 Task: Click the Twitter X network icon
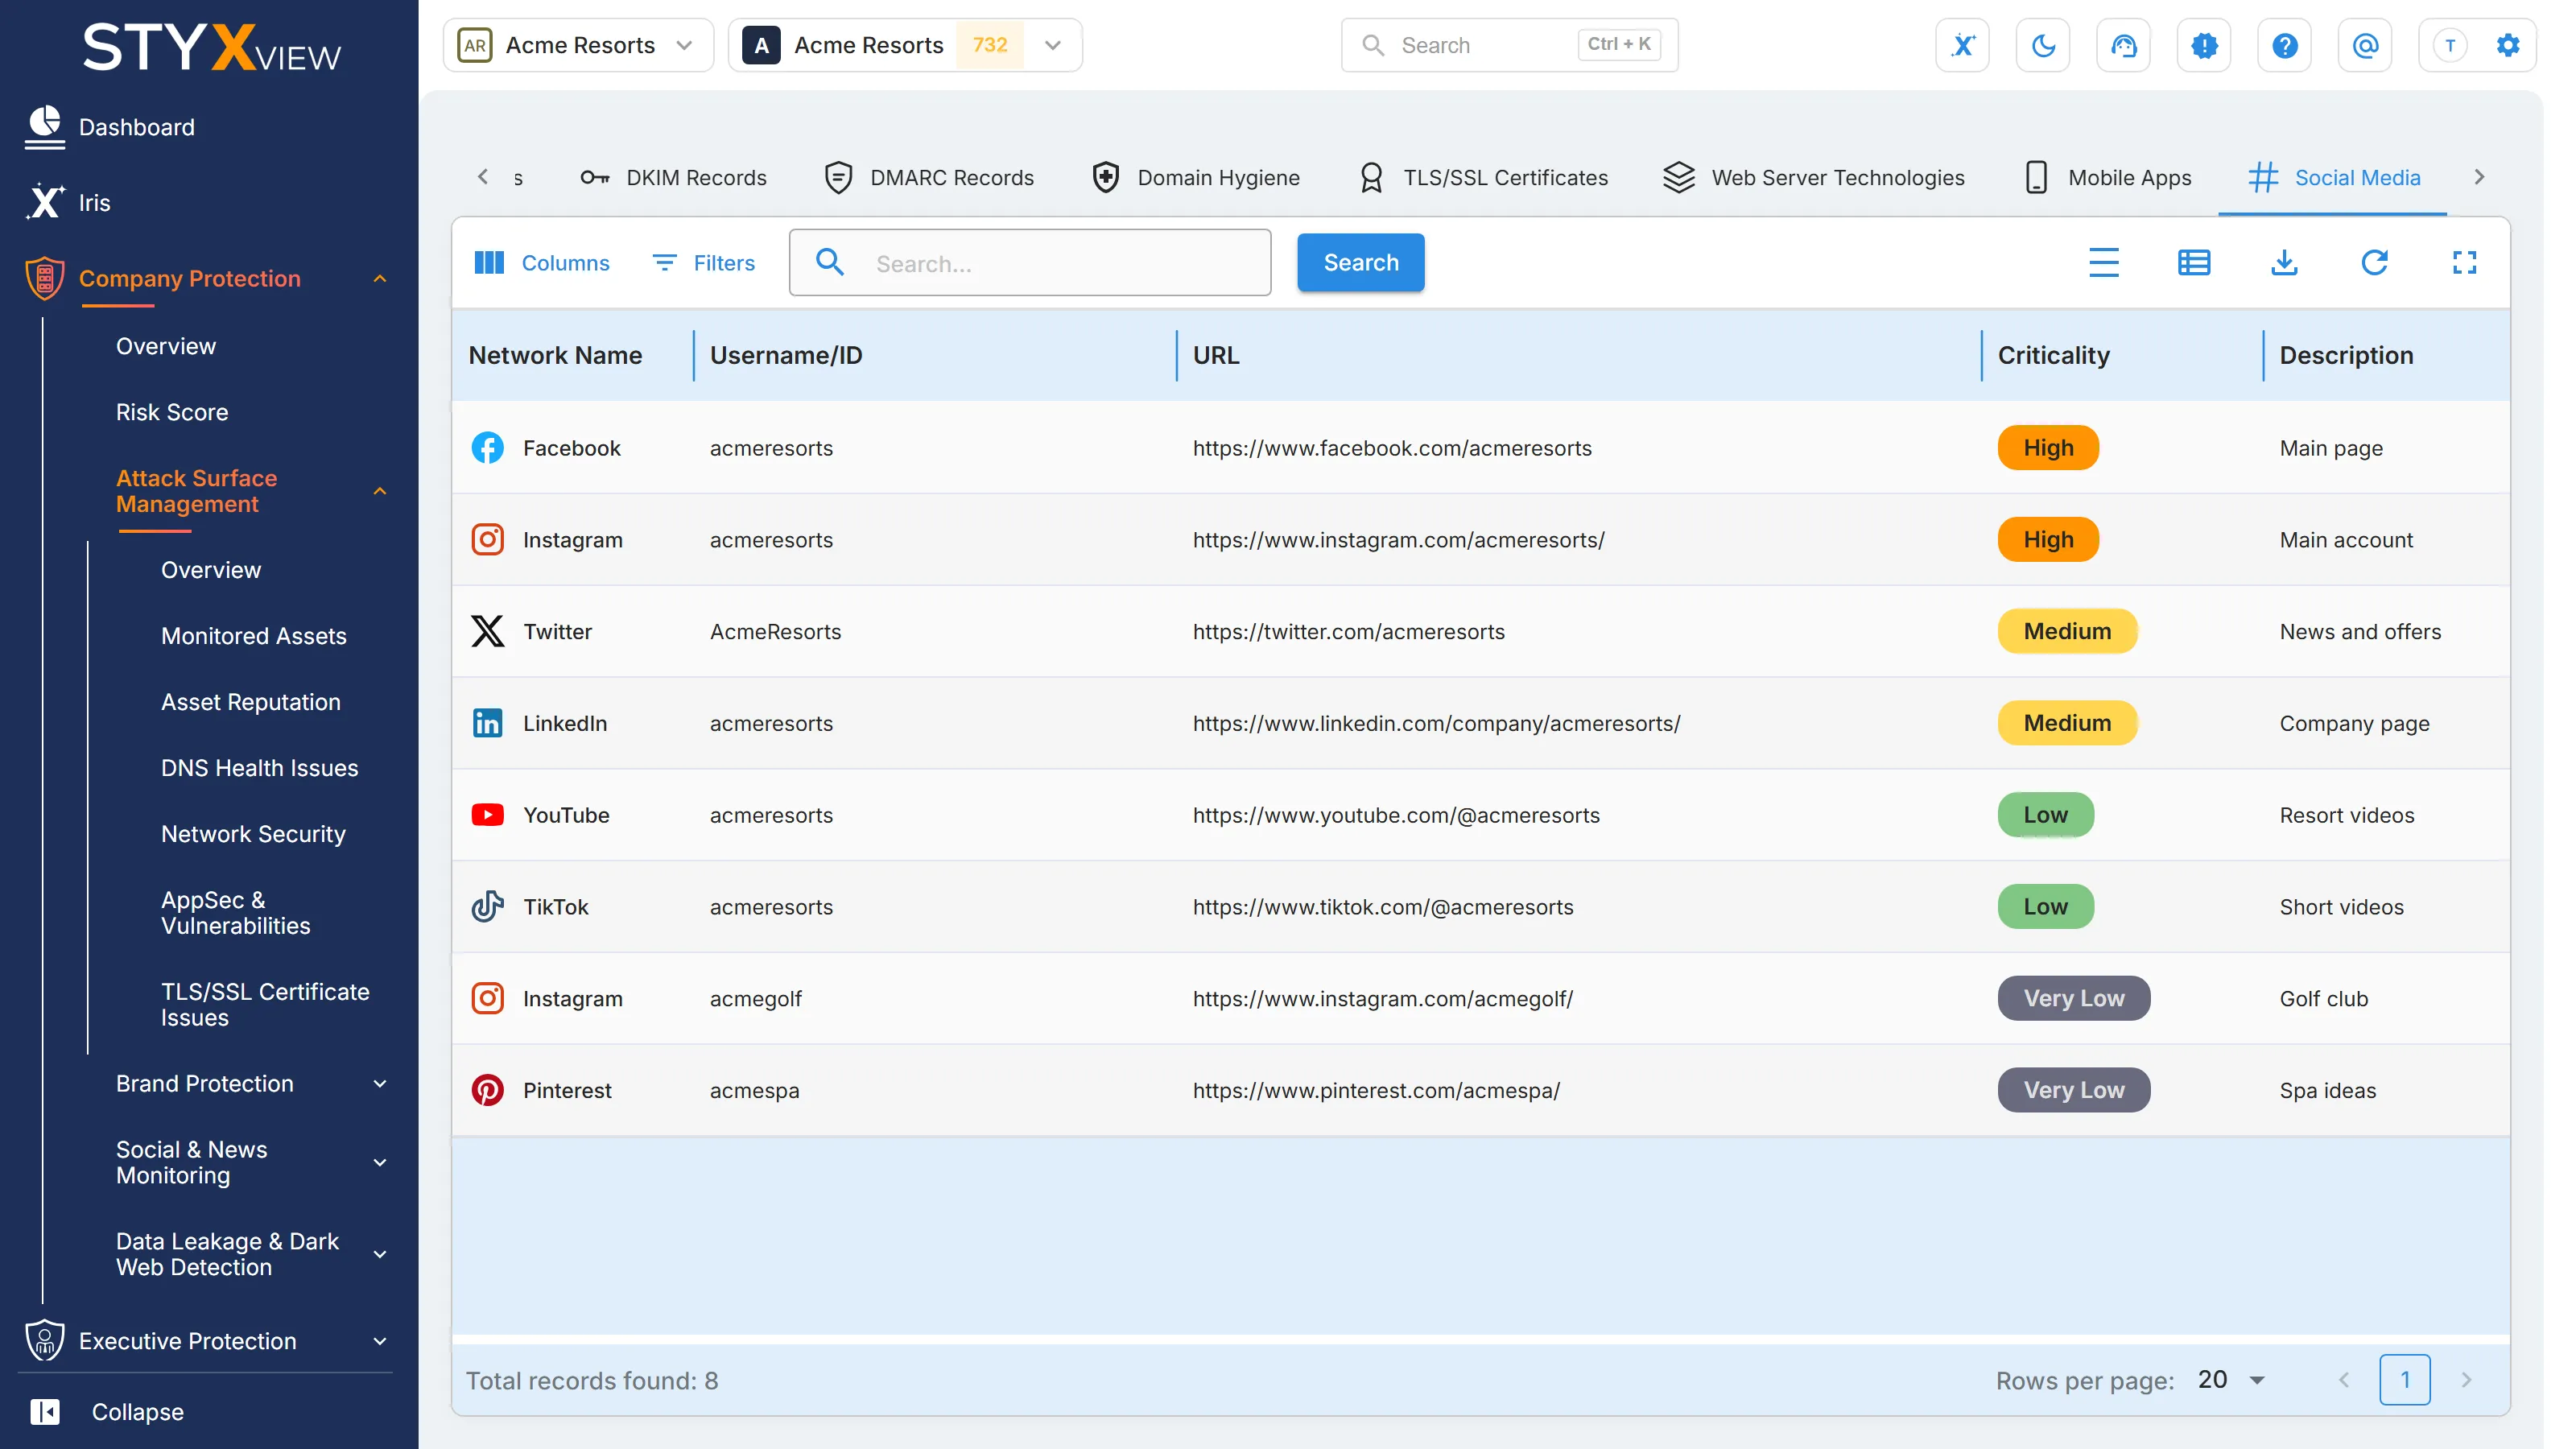487,631
